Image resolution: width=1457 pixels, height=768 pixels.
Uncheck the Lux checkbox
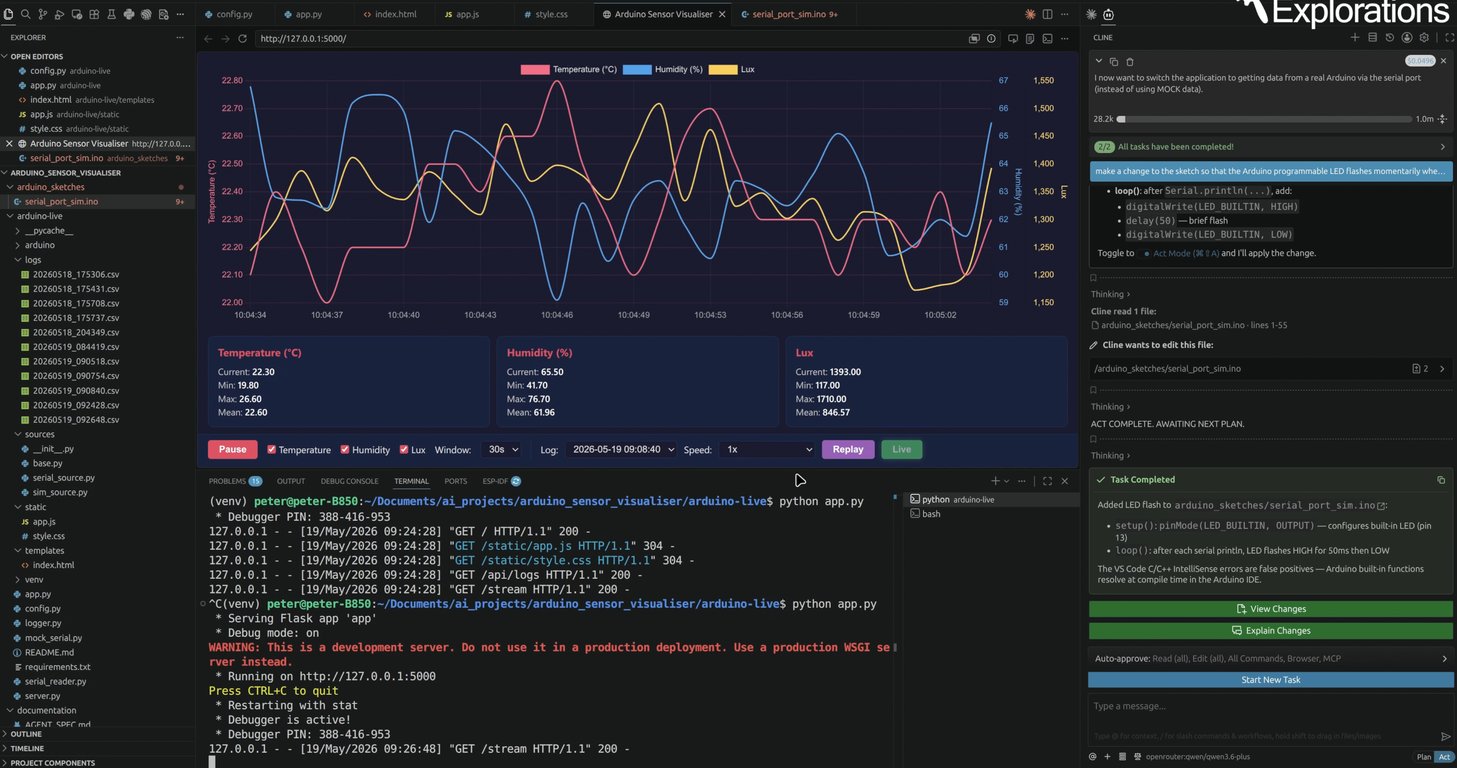point(404,450)
